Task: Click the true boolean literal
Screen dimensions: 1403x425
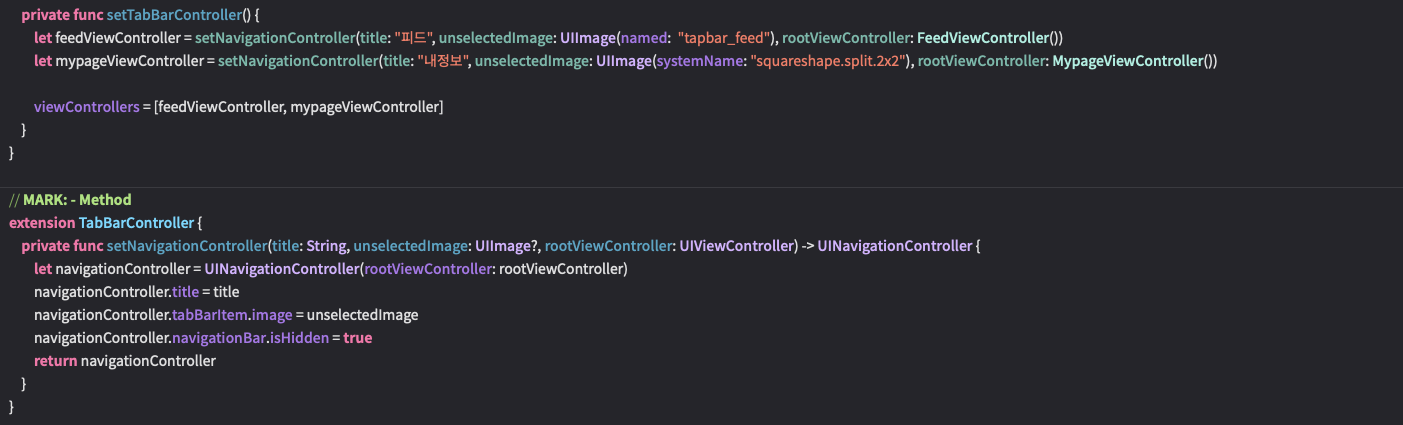Action: (x=357, y=338)
